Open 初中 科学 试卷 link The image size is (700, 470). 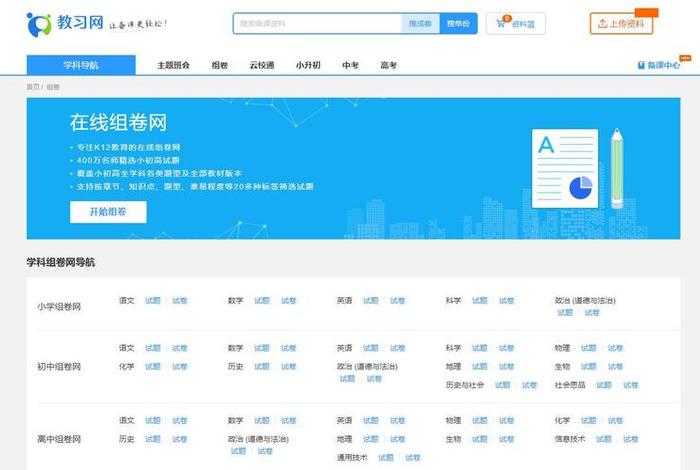click(506, 348)
